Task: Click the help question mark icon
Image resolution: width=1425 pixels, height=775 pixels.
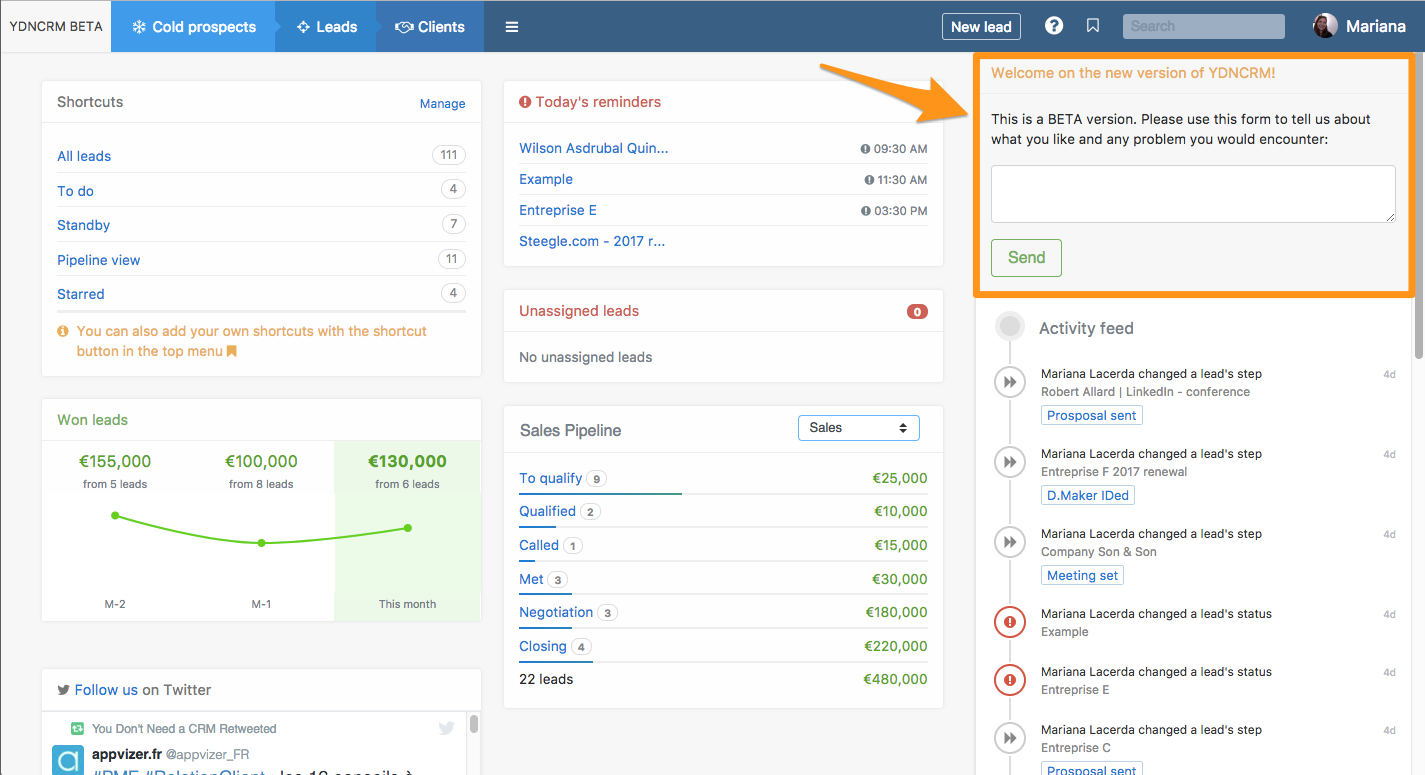Action: (x=1054, y=26)
